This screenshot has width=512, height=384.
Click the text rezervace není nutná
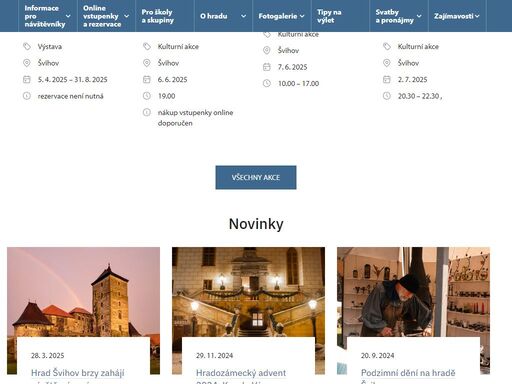coord(70,96)
